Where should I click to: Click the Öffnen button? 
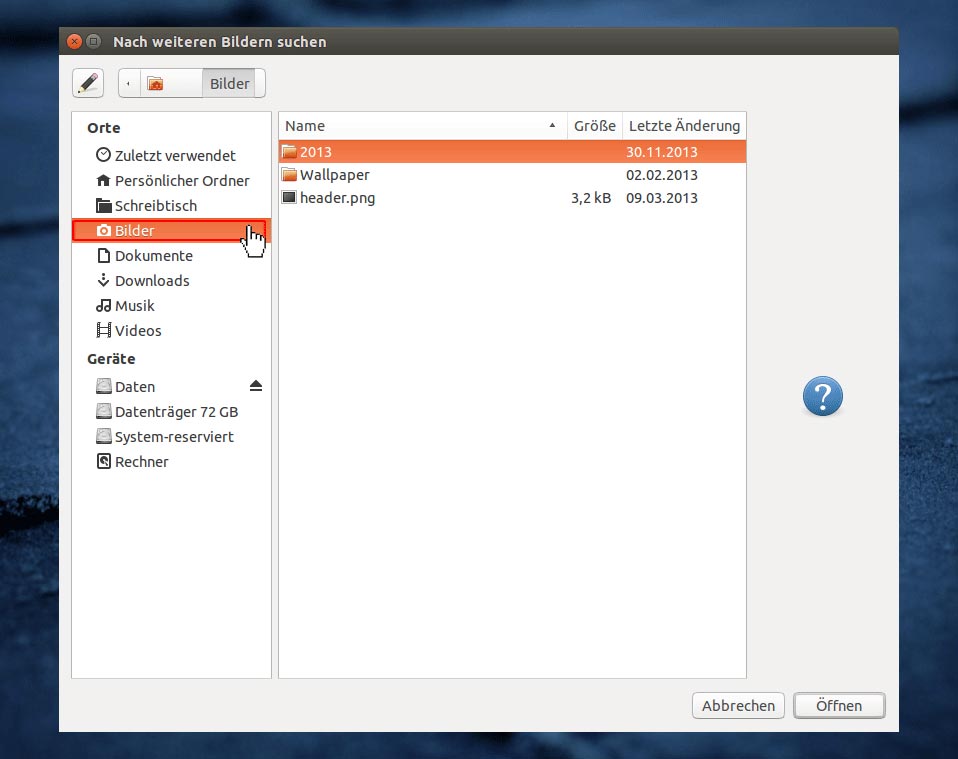(839, 706)
